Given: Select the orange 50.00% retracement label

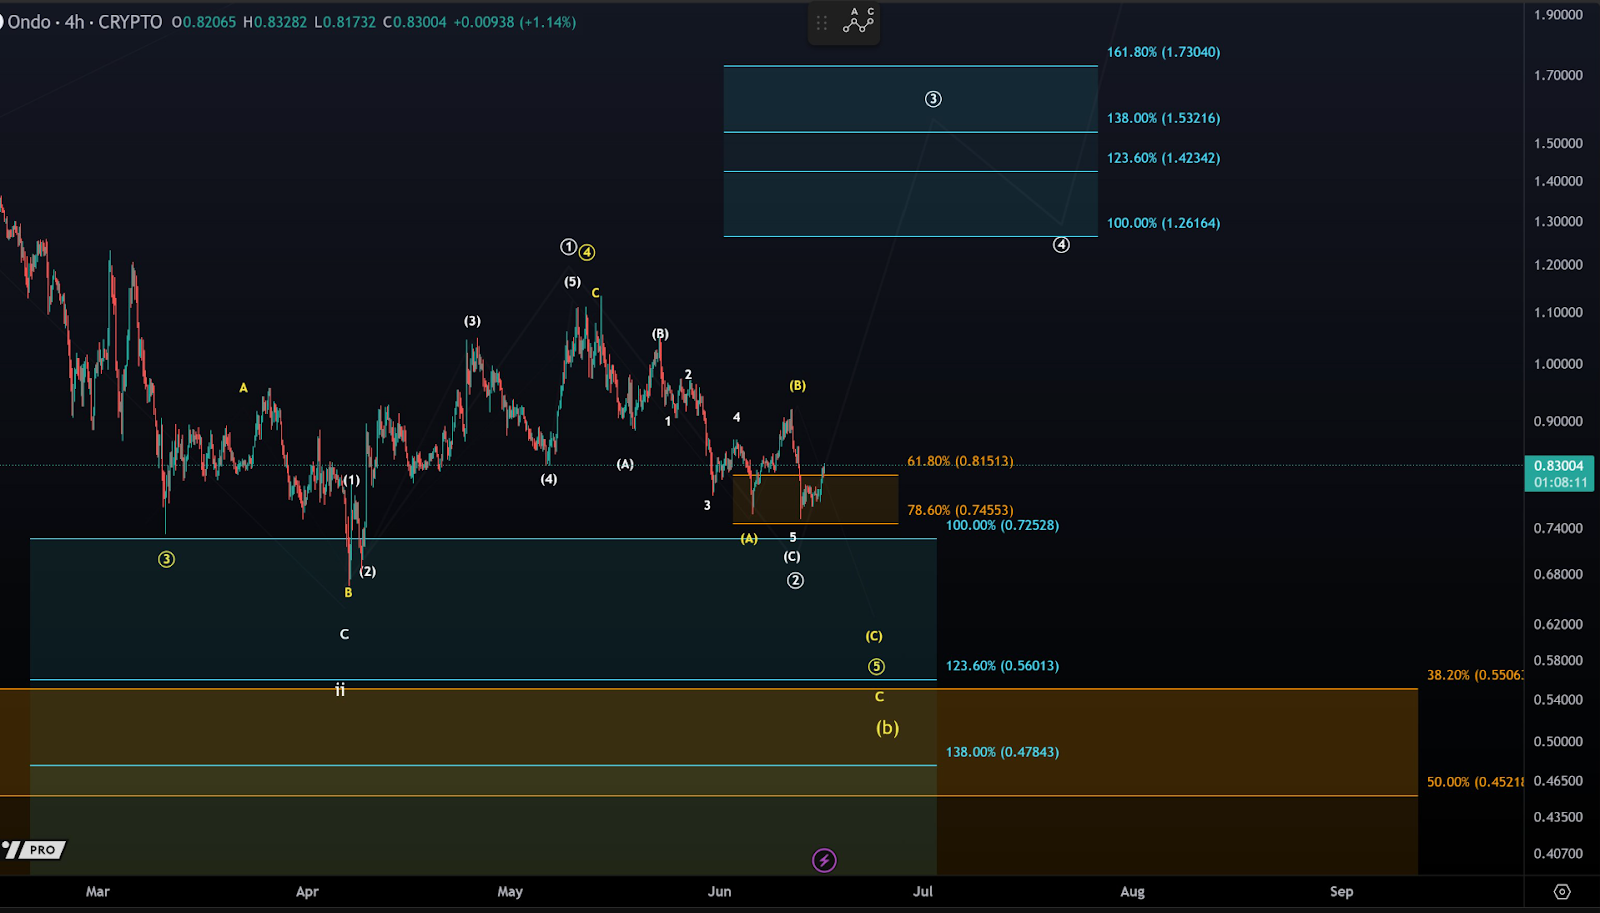Looking at the screenshot, I should [x=1475, y=782].
